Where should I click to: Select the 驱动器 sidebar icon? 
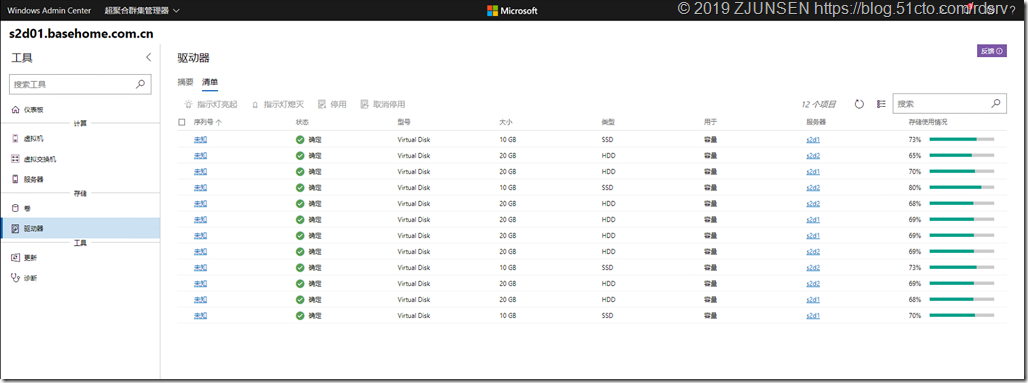click(x=16, y=228)
